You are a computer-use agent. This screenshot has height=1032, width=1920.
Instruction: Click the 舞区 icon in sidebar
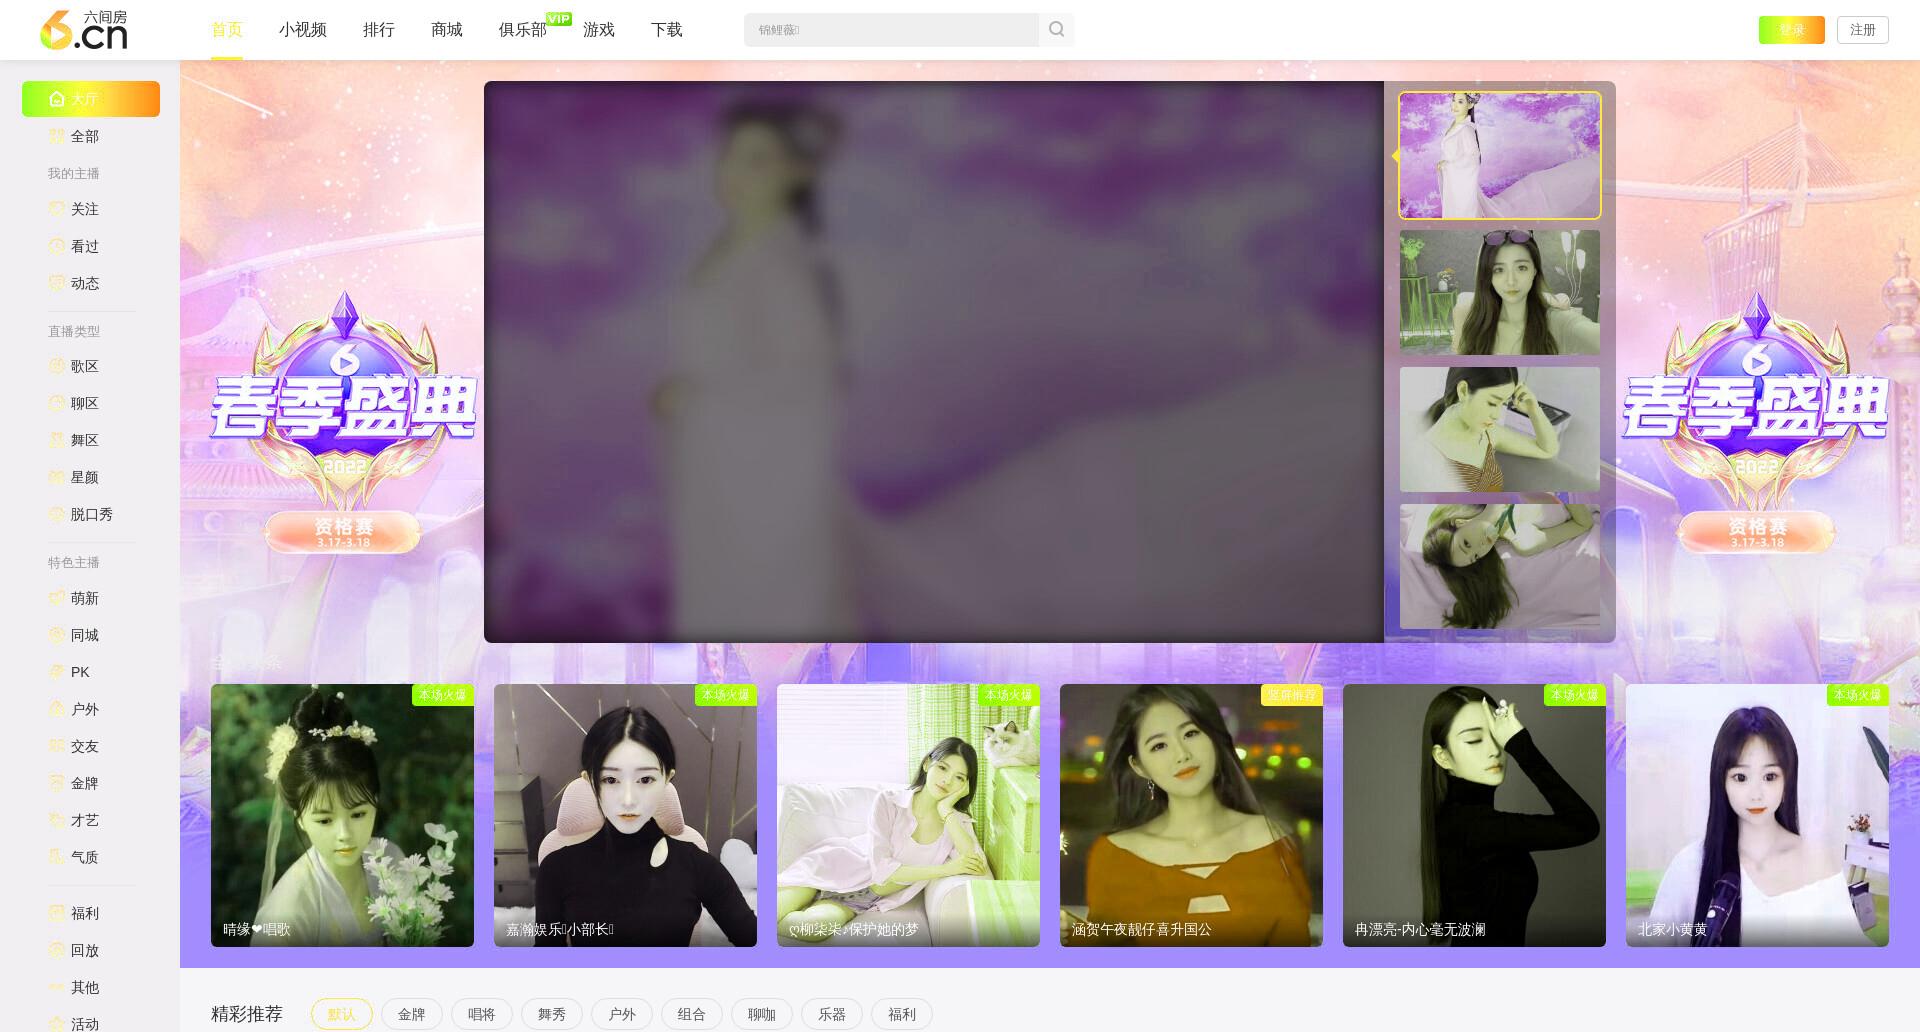[57, 440]
